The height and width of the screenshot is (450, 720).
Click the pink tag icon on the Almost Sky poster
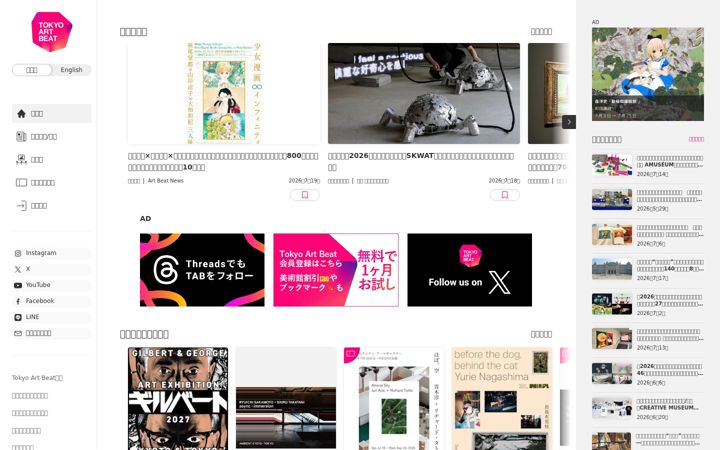351,354
